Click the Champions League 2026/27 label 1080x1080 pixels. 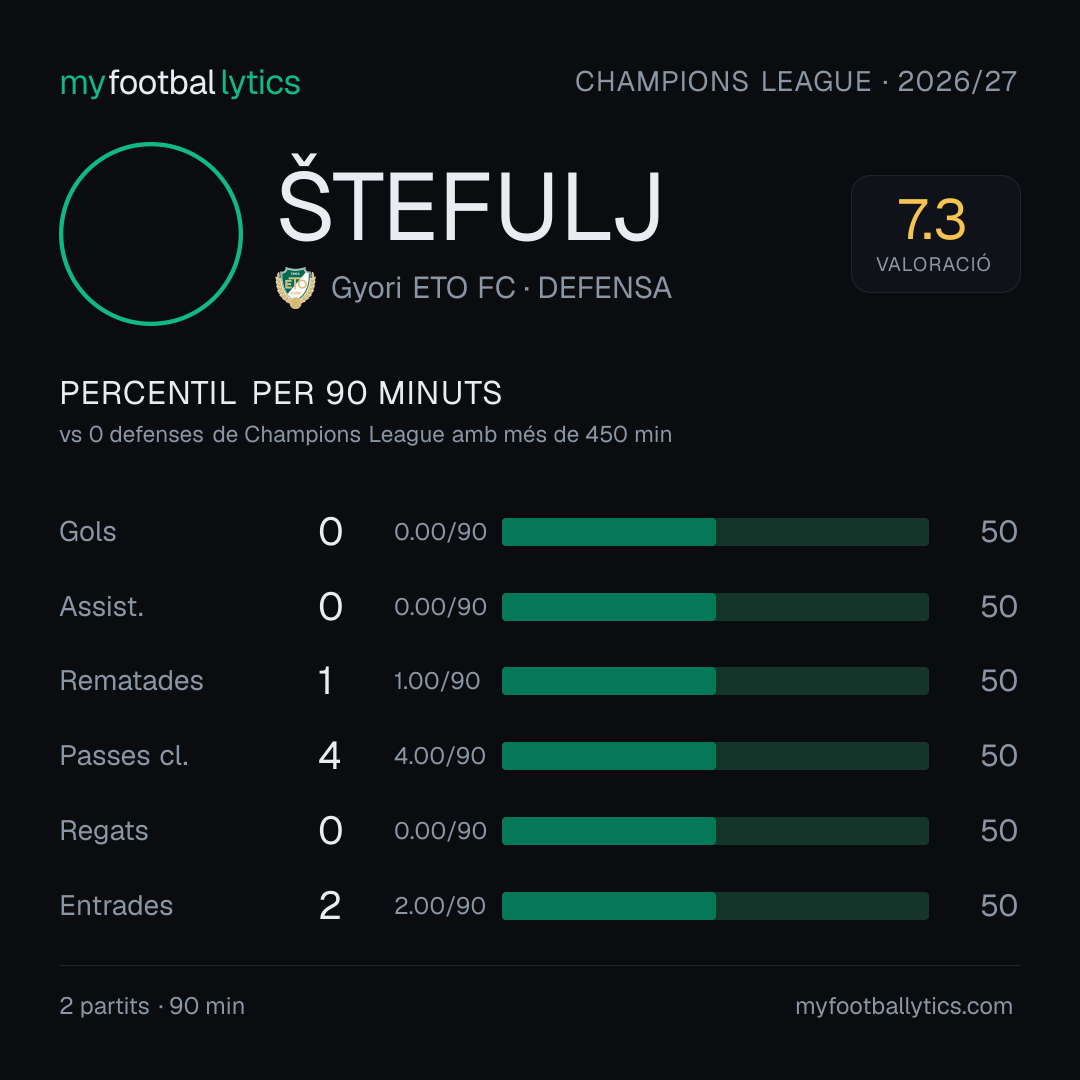pos(796,81)
